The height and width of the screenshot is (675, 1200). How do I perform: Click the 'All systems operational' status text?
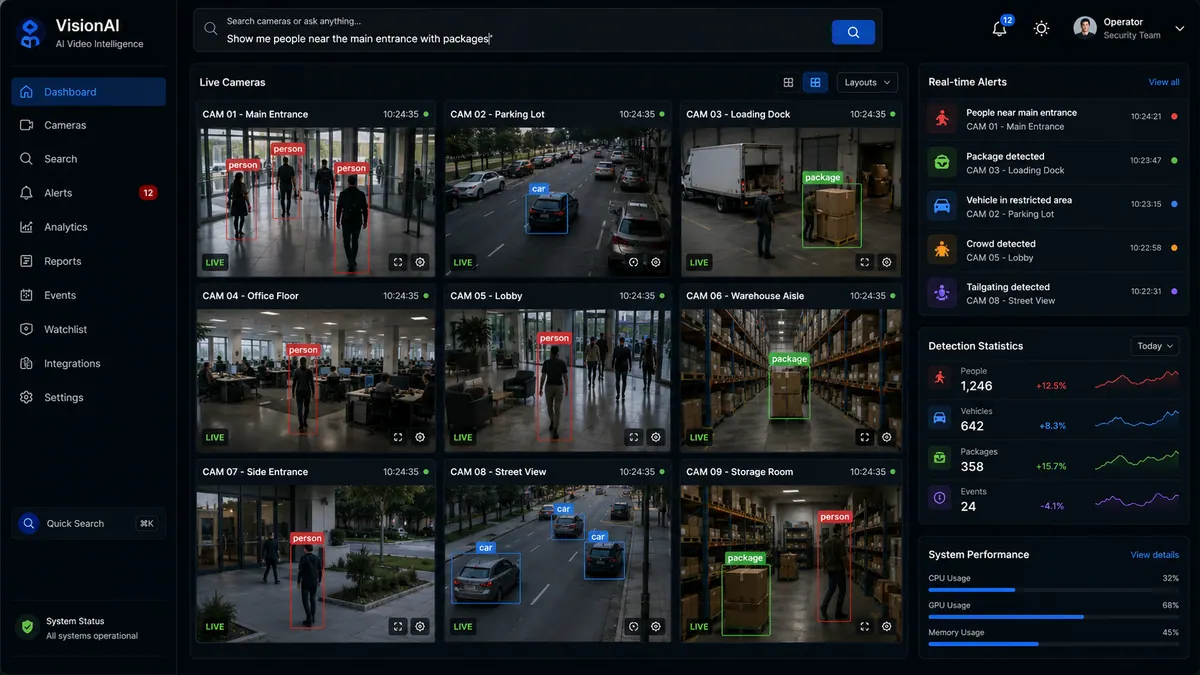(x=92, y=636)
